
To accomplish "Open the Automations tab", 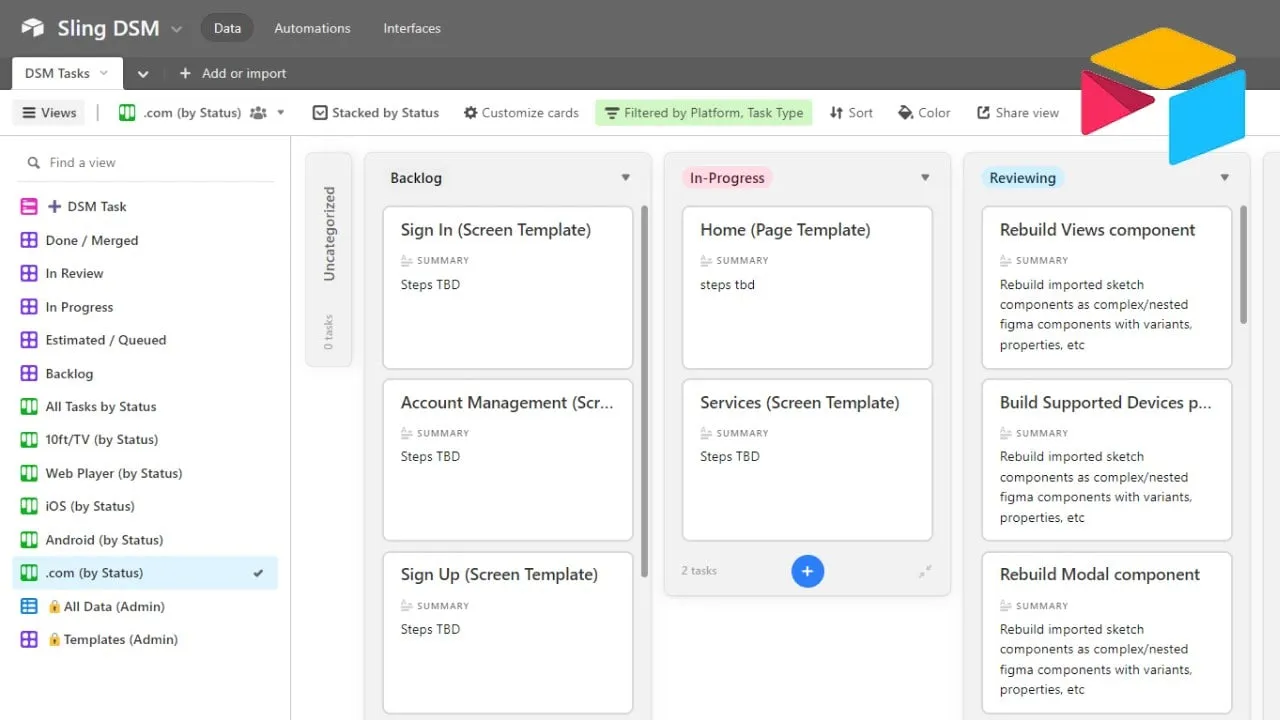I will 312,28.
